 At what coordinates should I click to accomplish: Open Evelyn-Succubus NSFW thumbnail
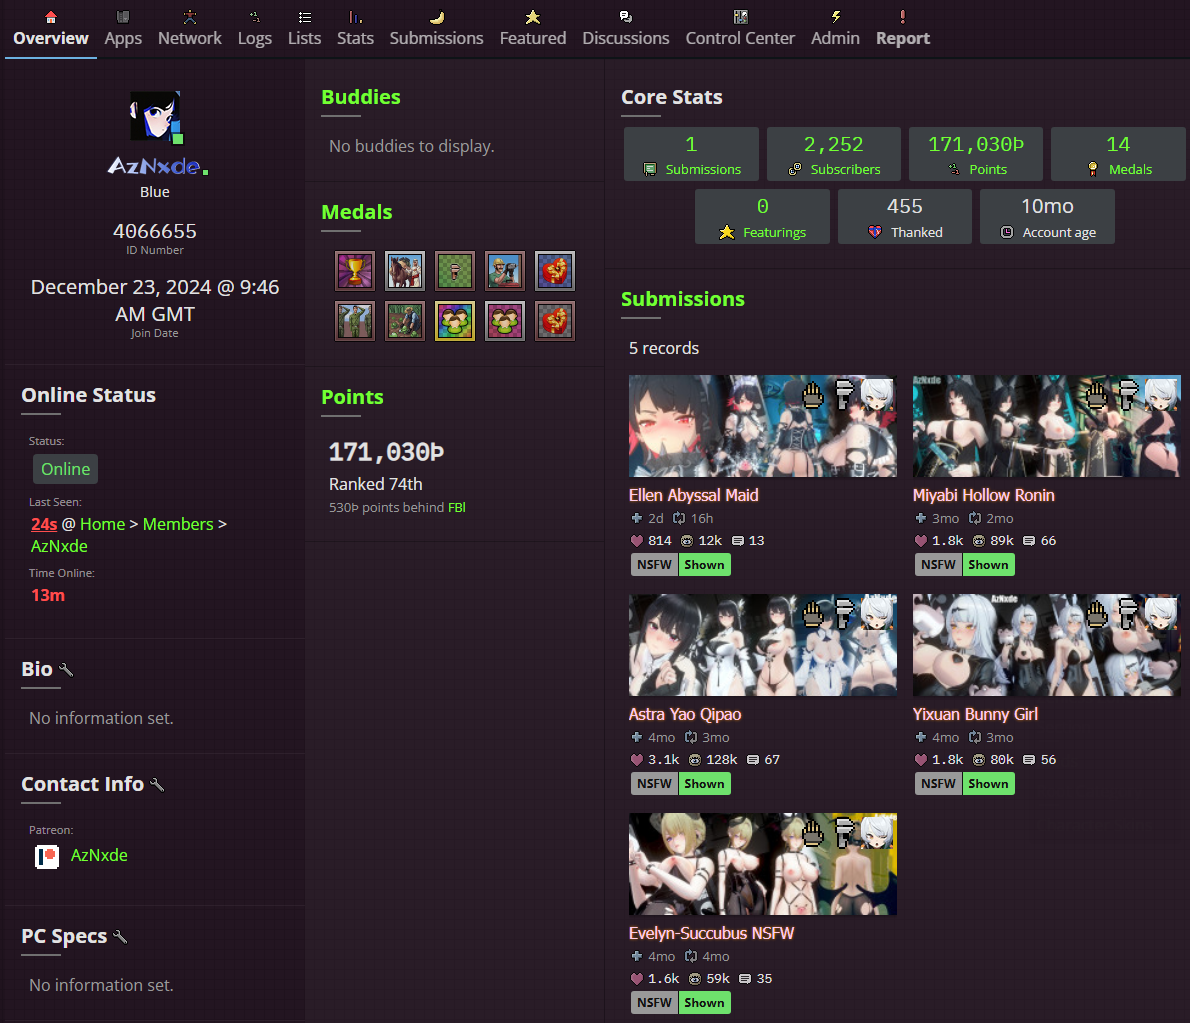[763, 864]
